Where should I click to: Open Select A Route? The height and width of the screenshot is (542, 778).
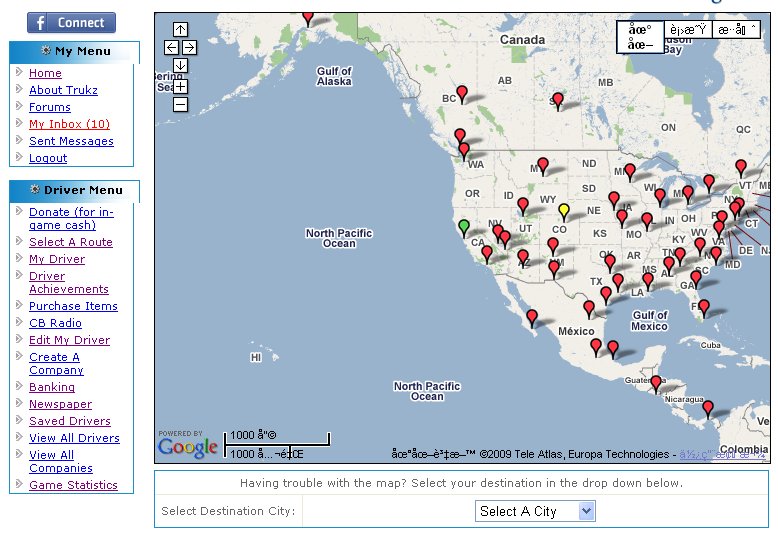71,242
